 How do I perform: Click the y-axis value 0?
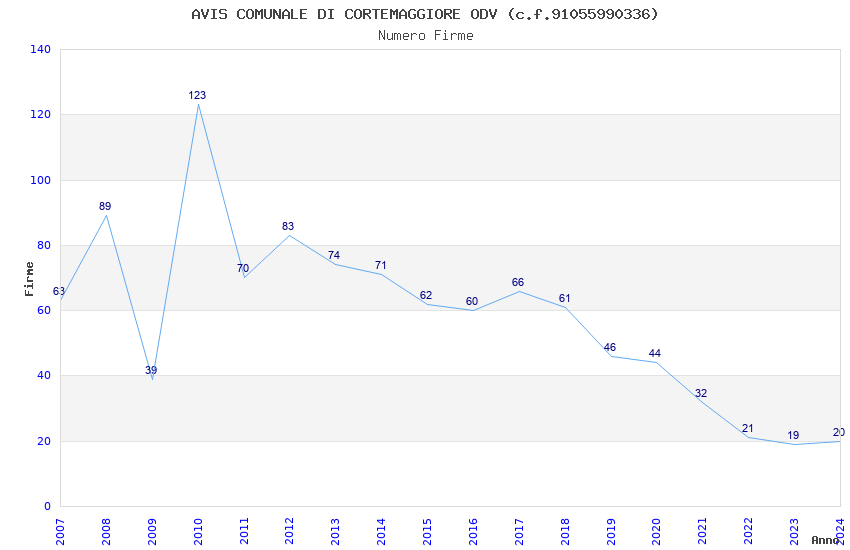coord(48,507)
